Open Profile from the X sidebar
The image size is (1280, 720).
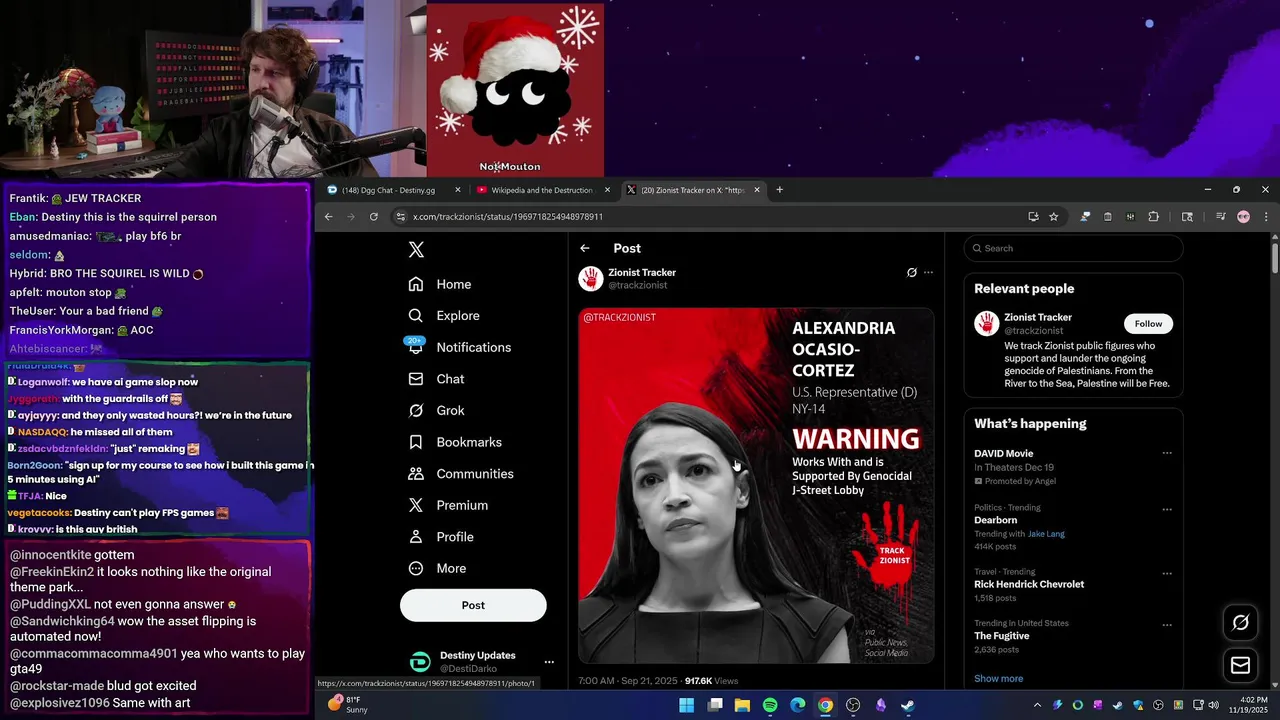tap(441, 537)
